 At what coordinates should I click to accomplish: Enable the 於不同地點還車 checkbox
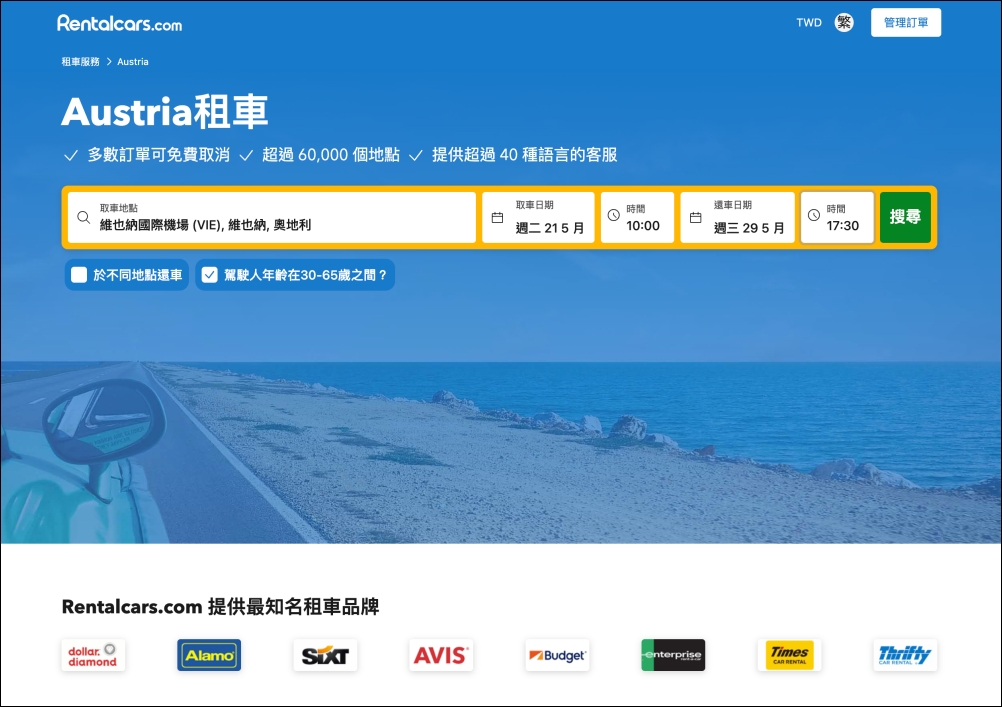[x=79, y=275]
